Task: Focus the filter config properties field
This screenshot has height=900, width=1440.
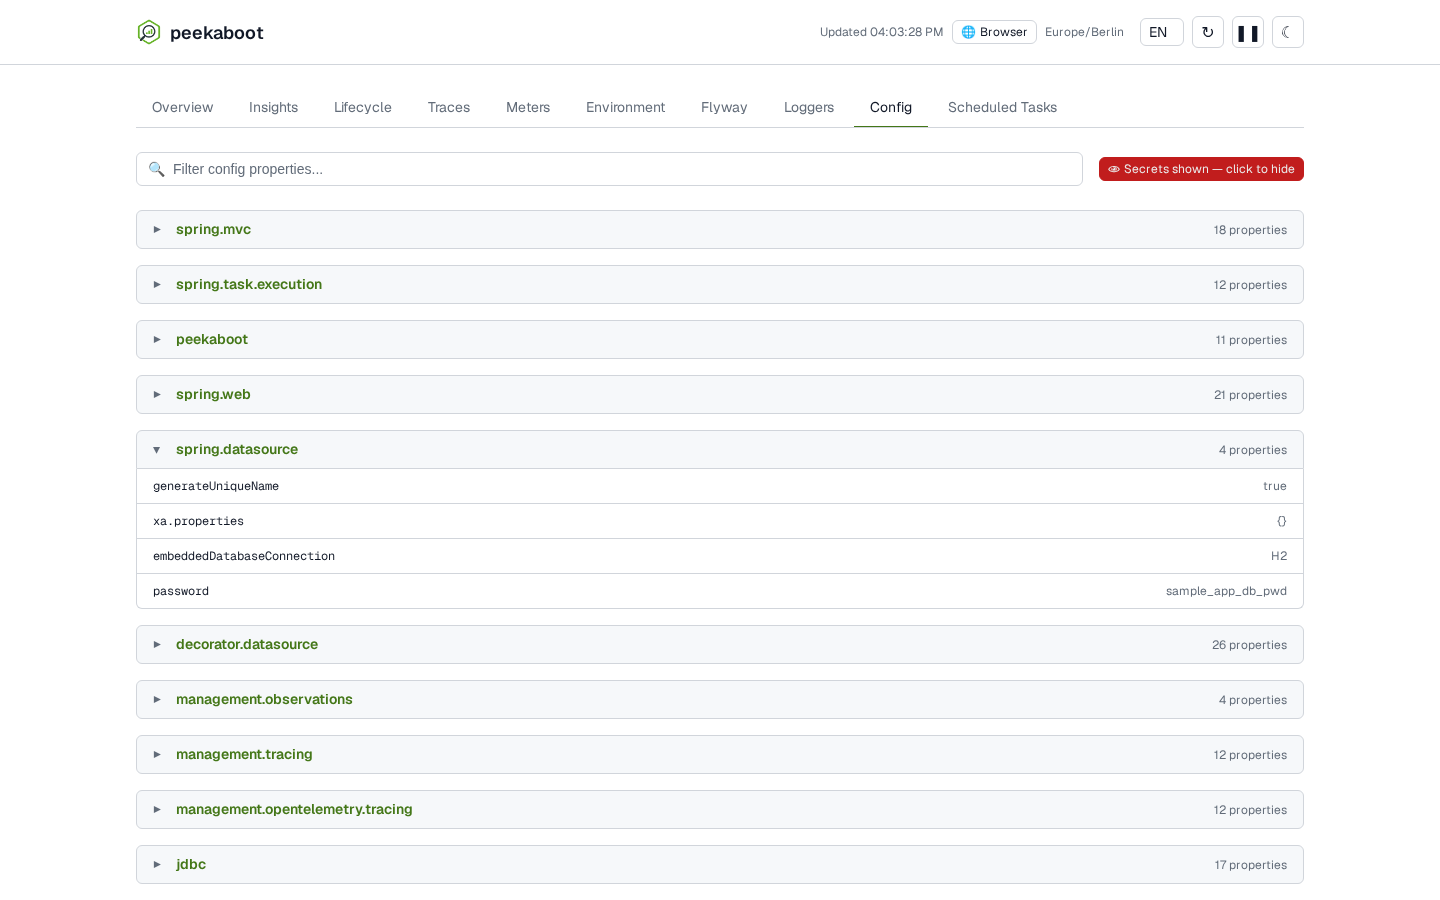Action: click(609, 169)
